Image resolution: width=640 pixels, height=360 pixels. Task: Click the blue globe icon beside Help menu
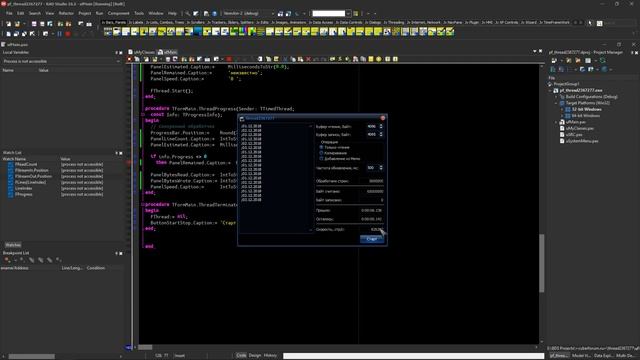point(214,13)
